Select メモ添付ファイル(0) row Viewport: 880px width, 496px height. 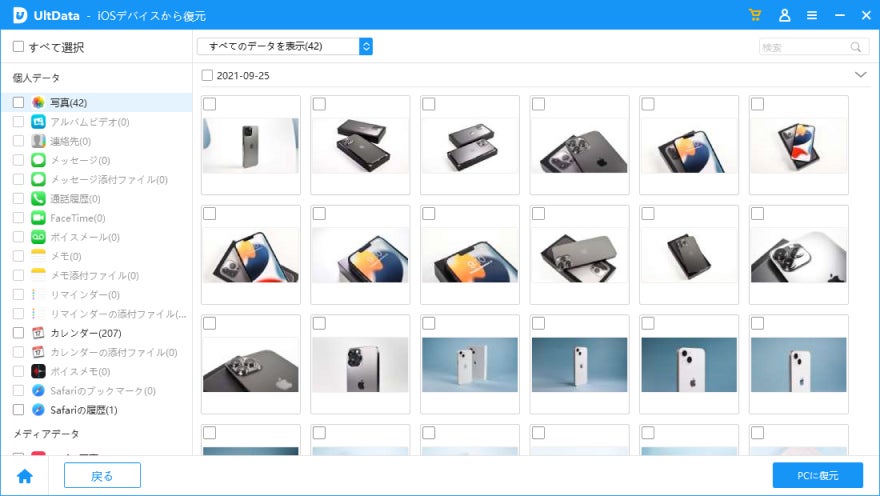tap(96, 275)
